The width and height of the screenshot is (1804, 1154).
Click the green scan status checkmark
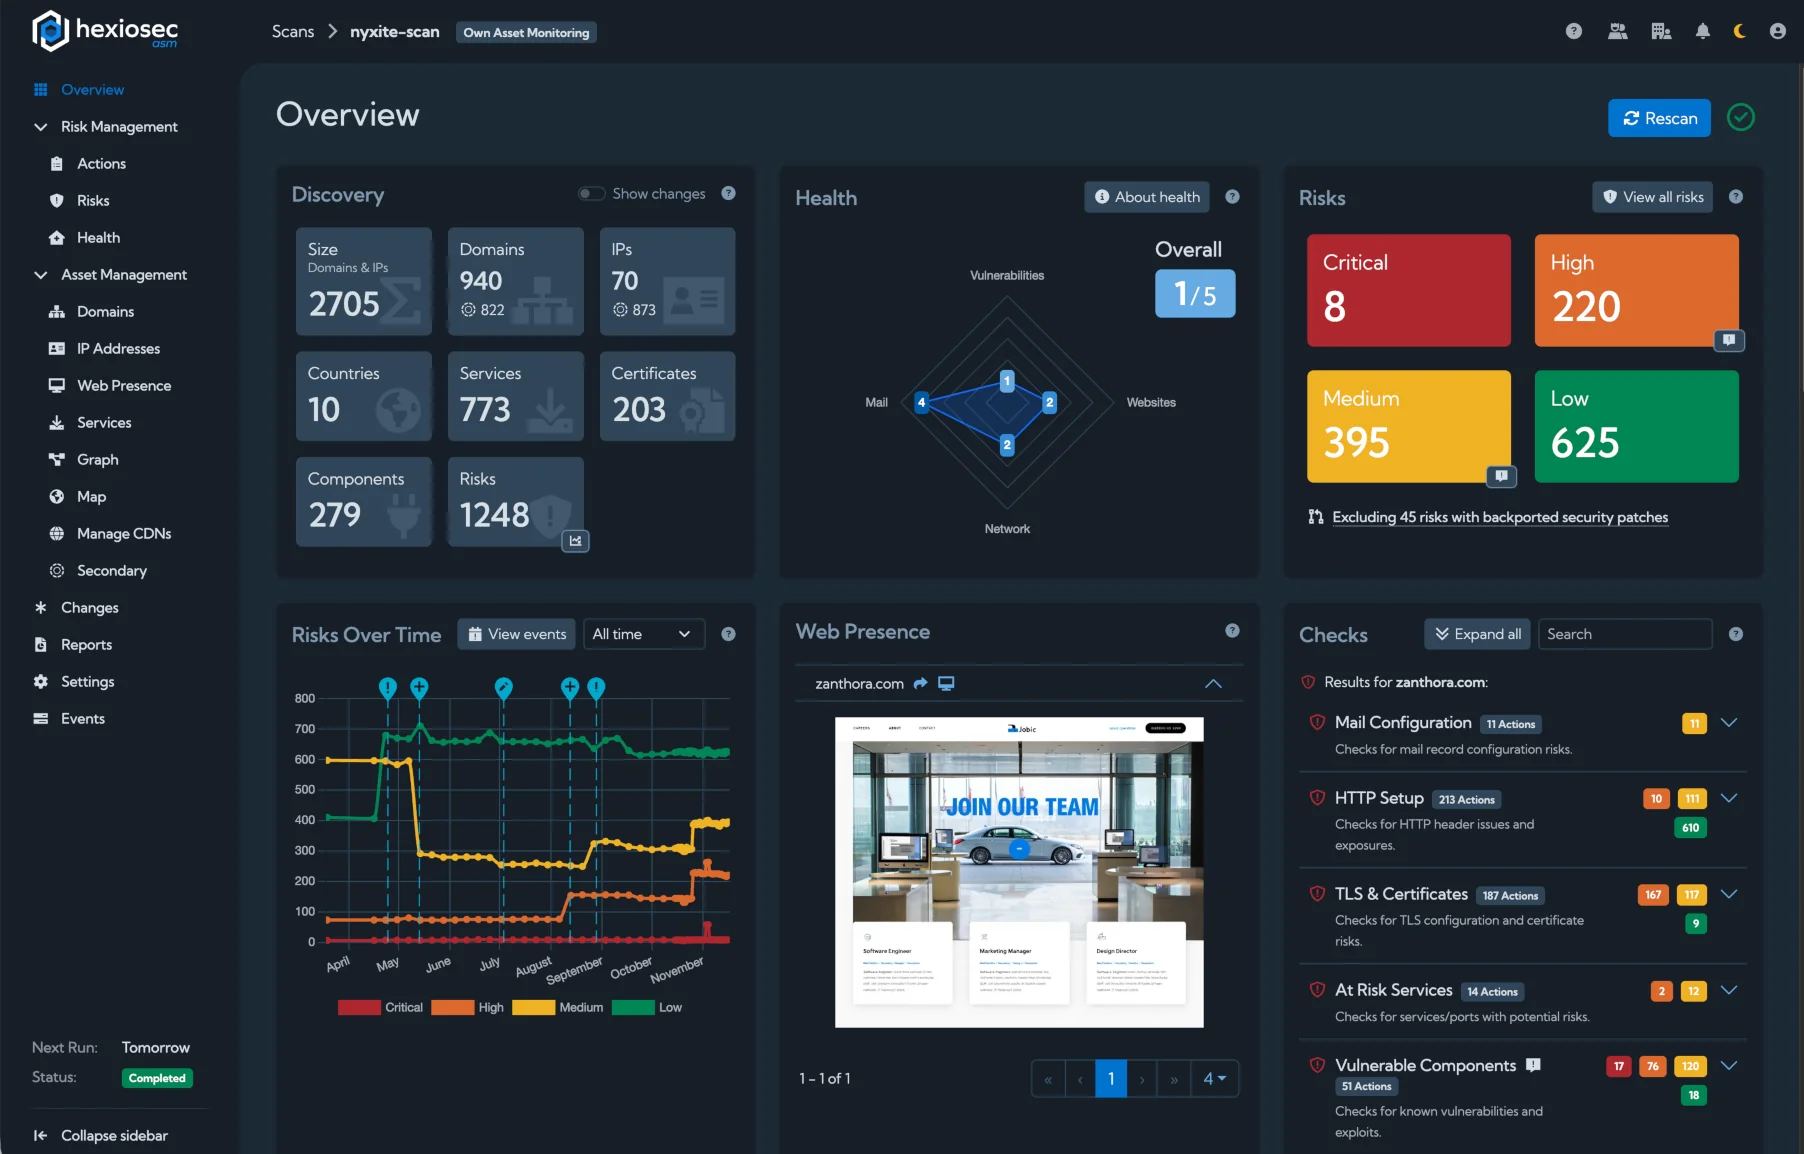click(x=1741, y=118)
